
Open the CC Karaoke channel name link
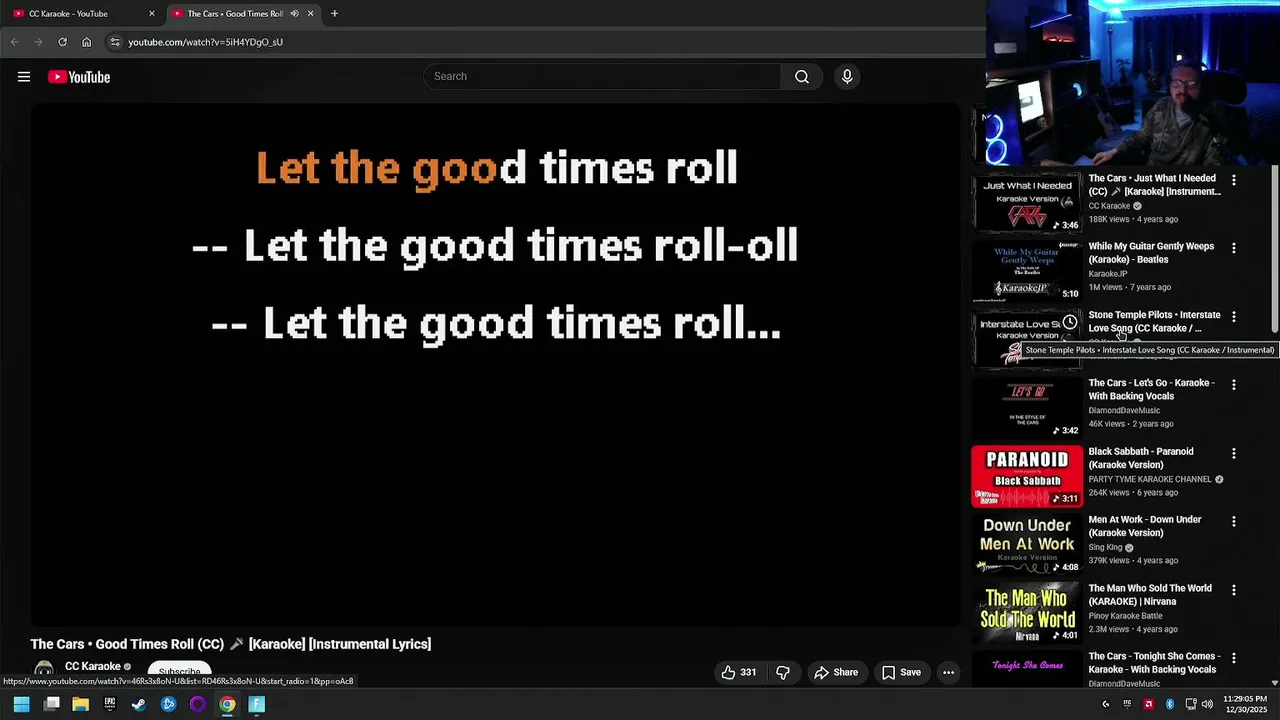93,666
